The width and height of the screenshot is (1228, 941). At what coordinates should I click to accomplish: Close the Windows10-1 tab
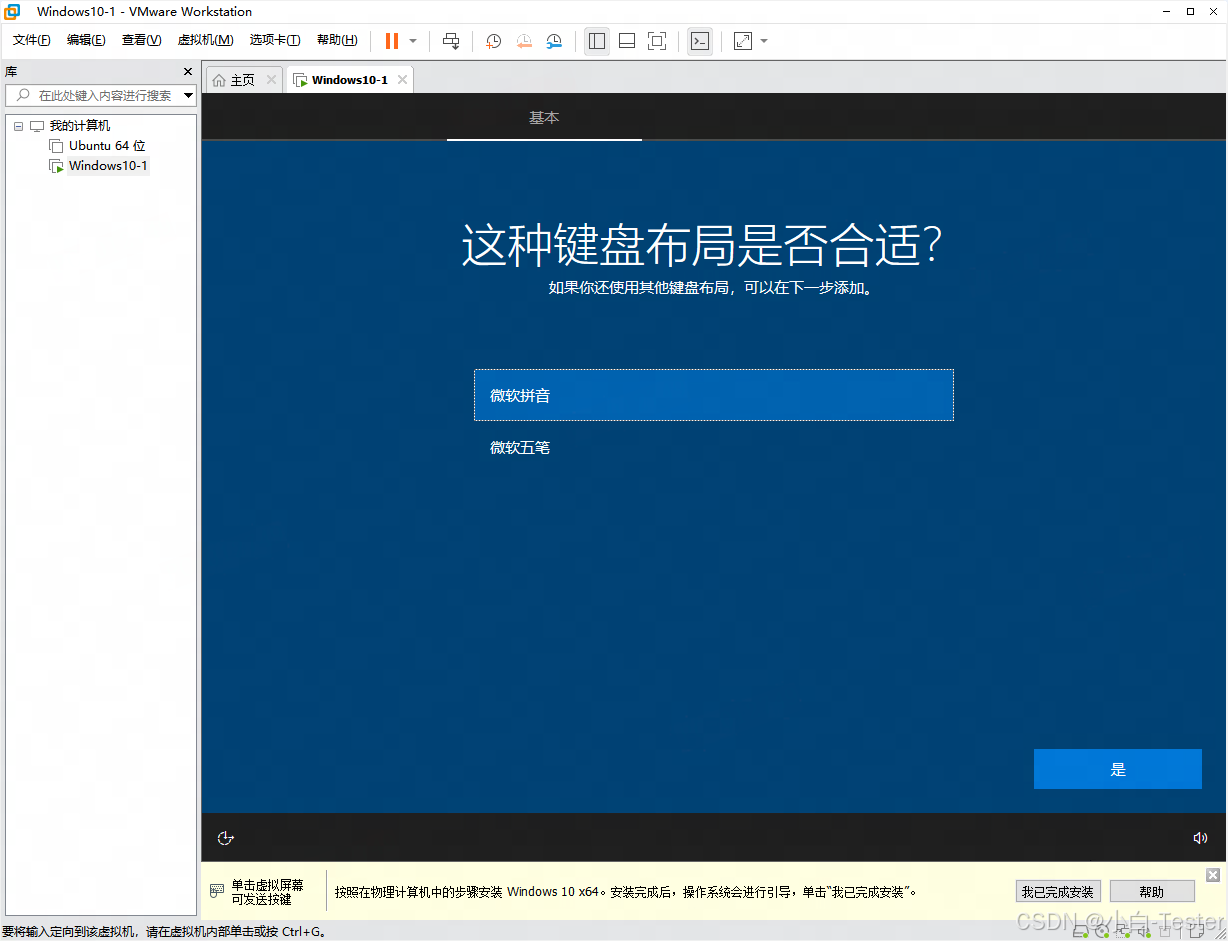(402, 80)
